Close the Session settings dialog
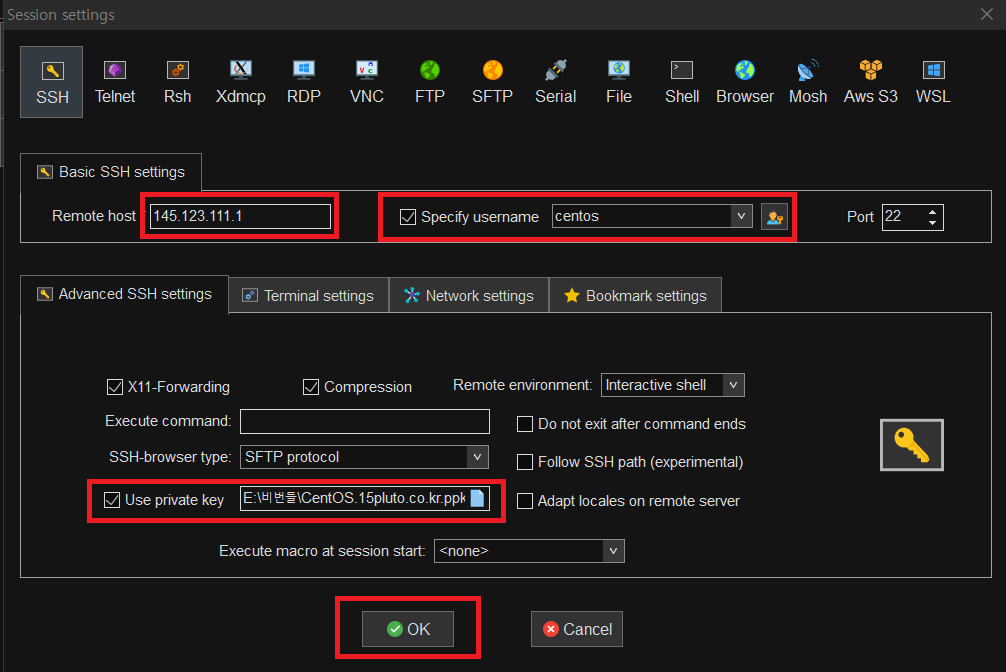 [x=987, y=14]
